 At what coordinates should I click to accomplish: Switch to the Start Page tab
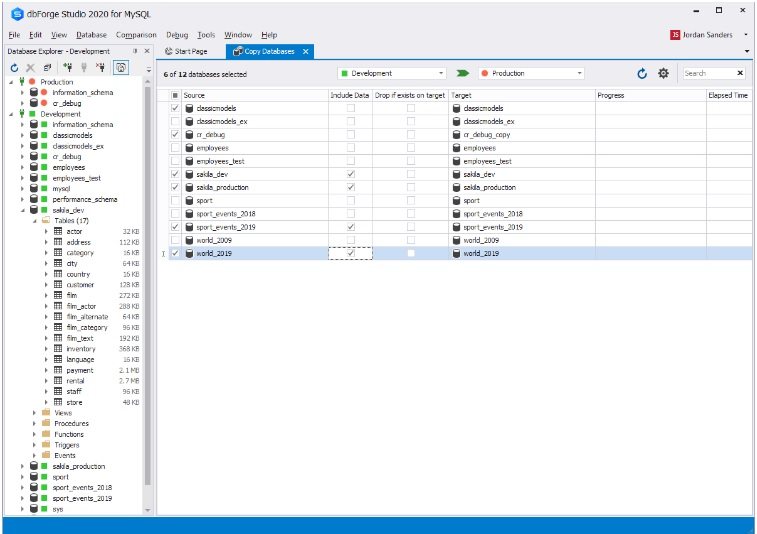point(186,51)
